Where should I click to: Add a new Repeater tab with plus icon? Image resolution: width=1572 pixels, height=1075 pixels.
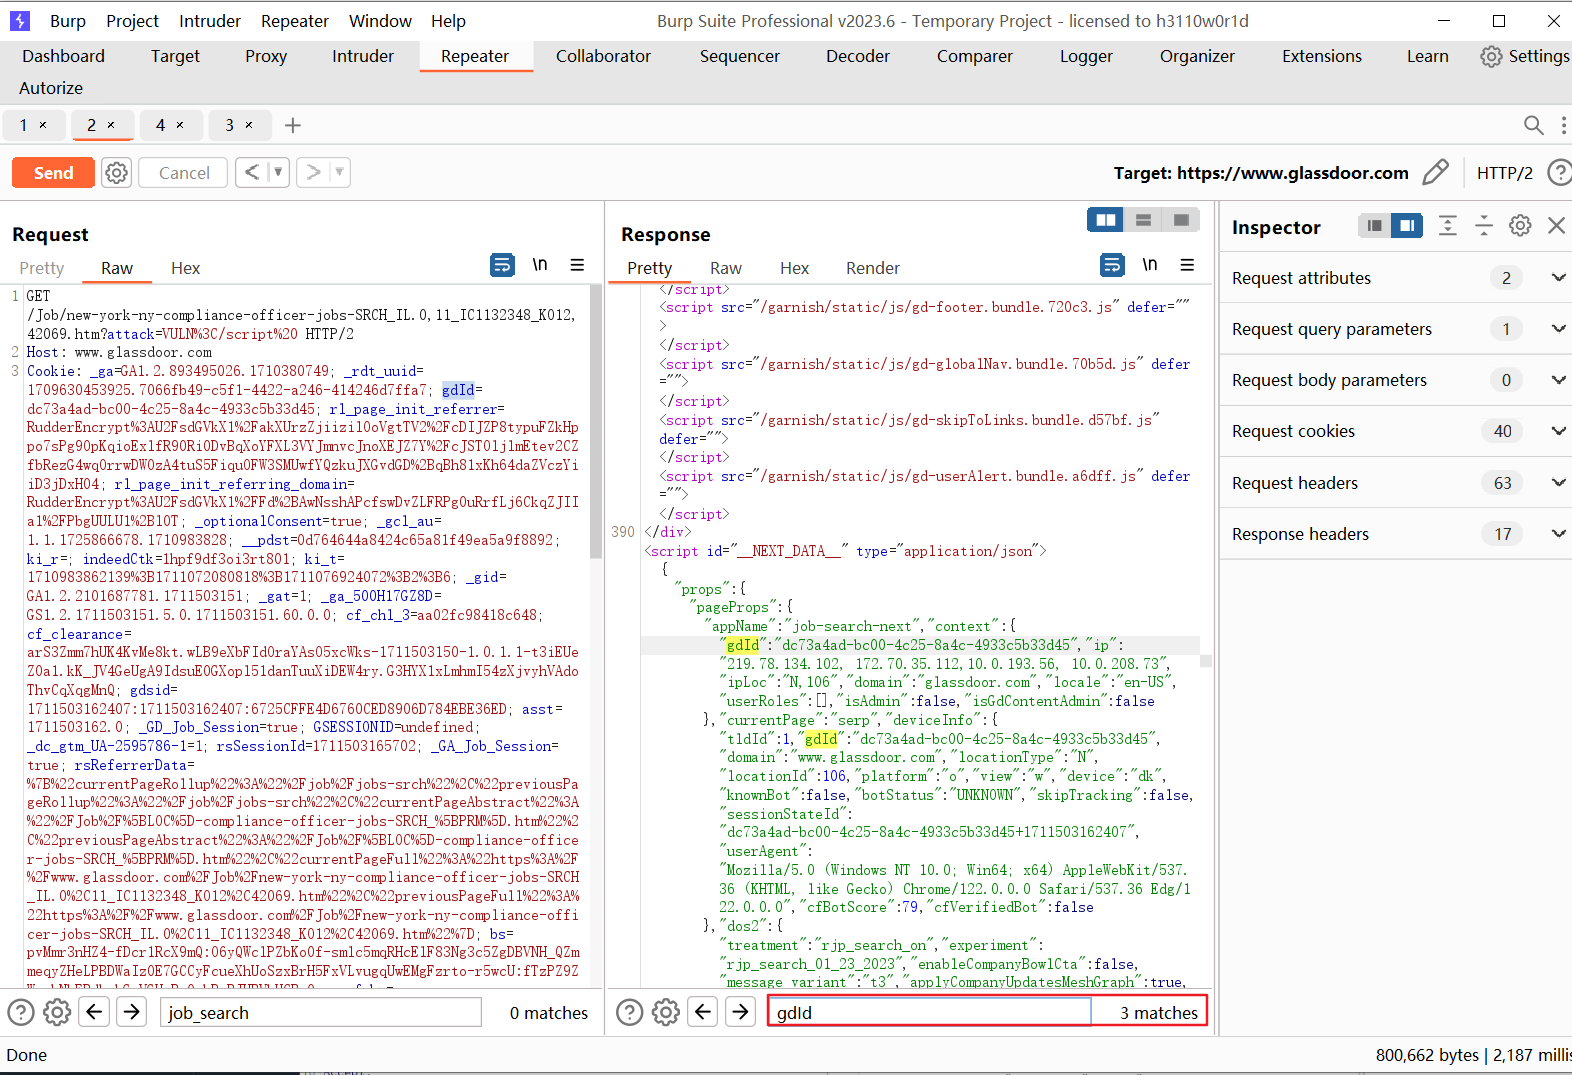coord(293,125)
